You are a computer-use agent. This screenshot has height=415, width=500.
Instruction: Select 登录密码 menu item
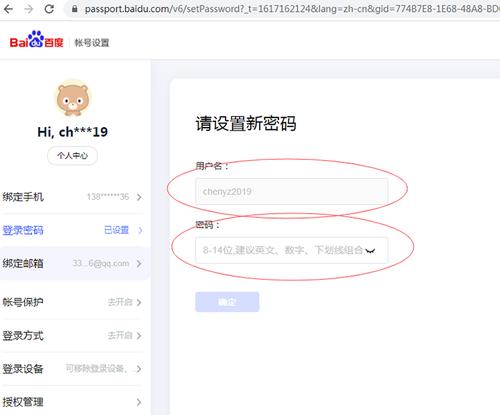coord(23,230)
